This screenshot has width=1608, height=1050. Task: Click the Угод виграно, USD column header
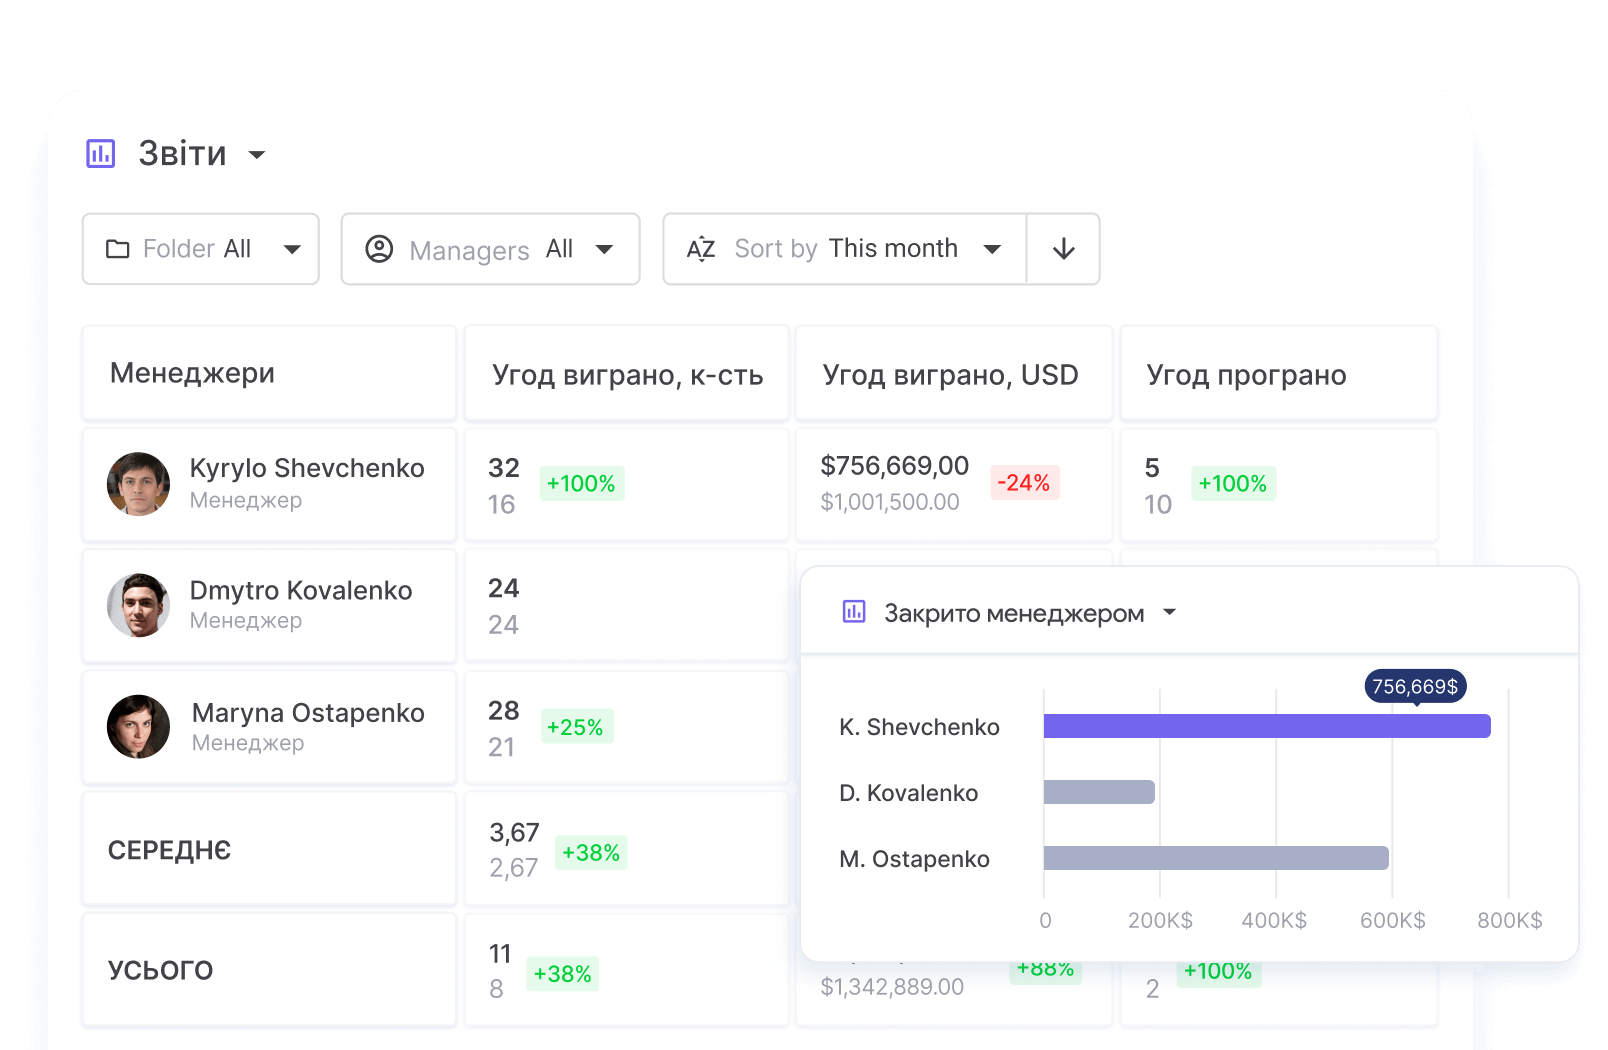[950, 375]
